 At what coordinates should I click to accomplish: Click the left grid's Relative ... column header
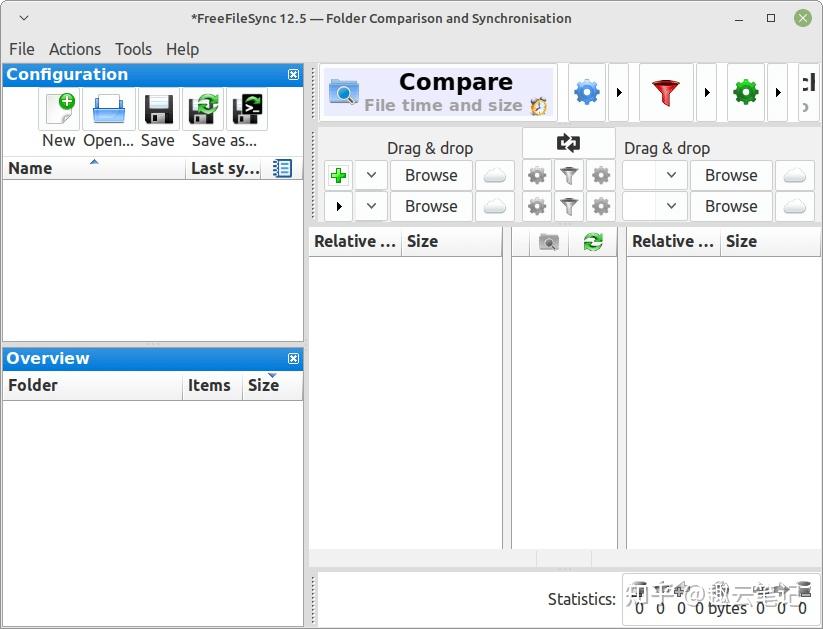pos(355,242)
